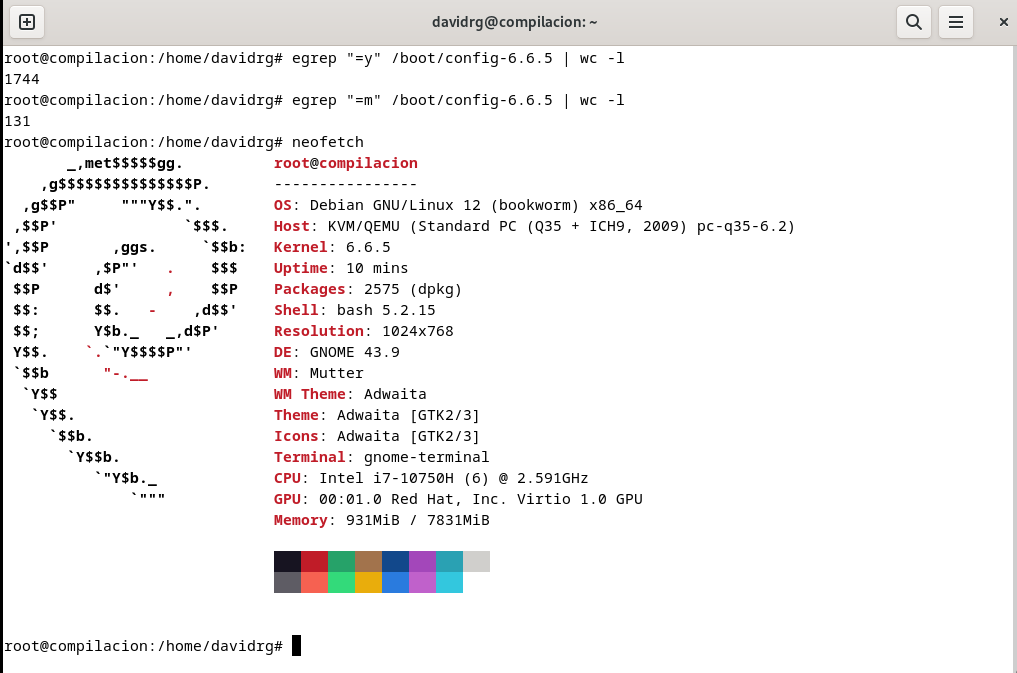Viewport: 1017px width, 673px height.
Task: Click the bright magenta color block
Action: coord(422,582)
